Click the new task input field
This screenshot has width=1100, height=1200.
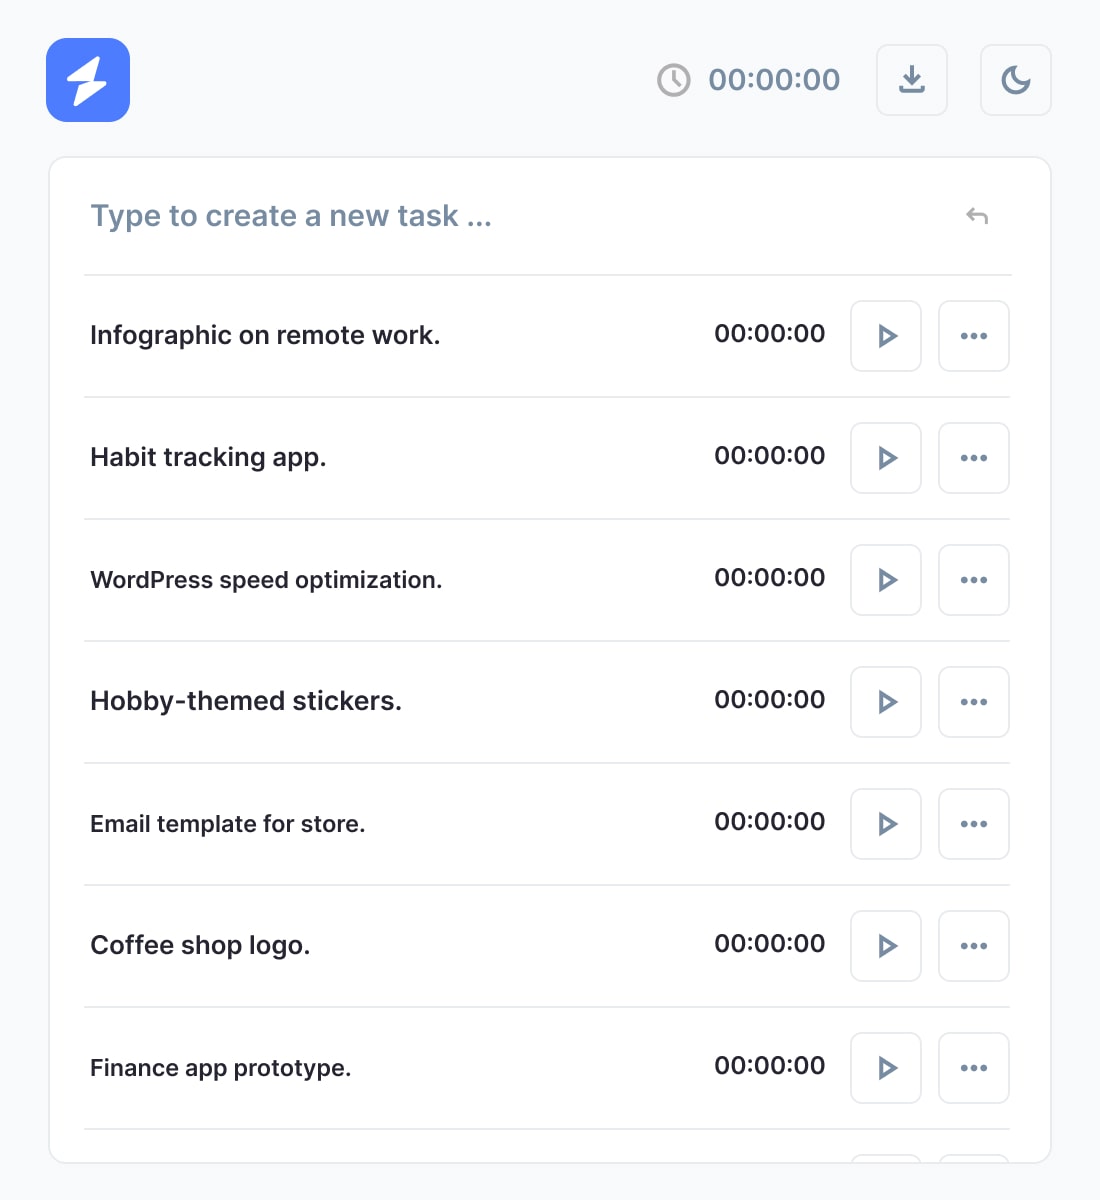(500, 216)
